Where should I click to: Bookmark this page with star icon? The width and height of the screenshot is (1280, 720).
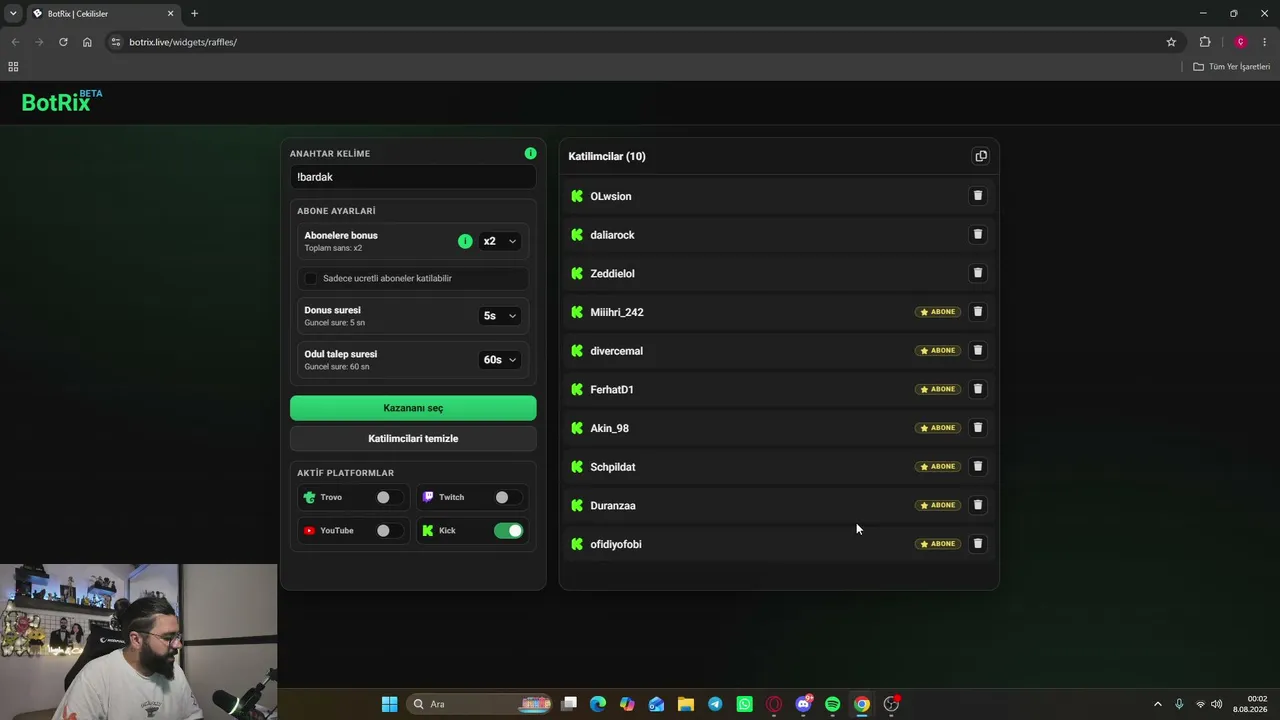point(1171,42)
